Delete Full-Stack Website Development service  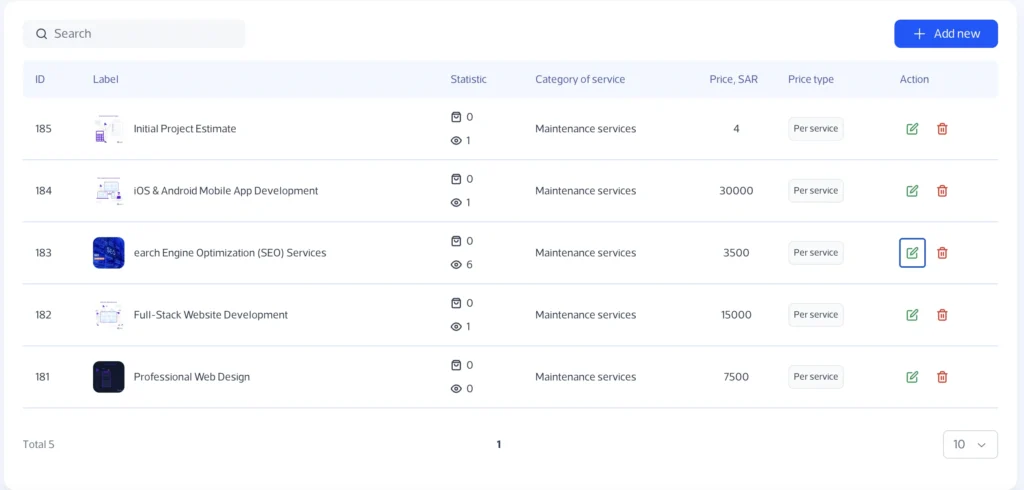[x=942, y=315]
